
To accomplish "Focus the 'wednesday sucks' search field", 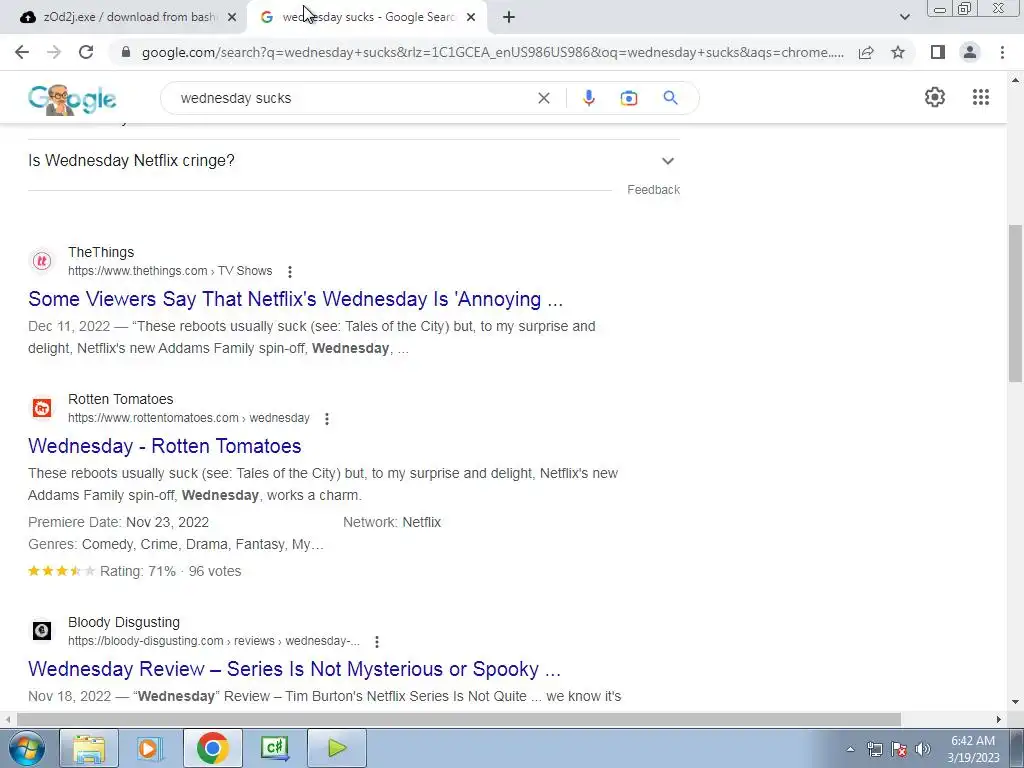I will 353,98.
